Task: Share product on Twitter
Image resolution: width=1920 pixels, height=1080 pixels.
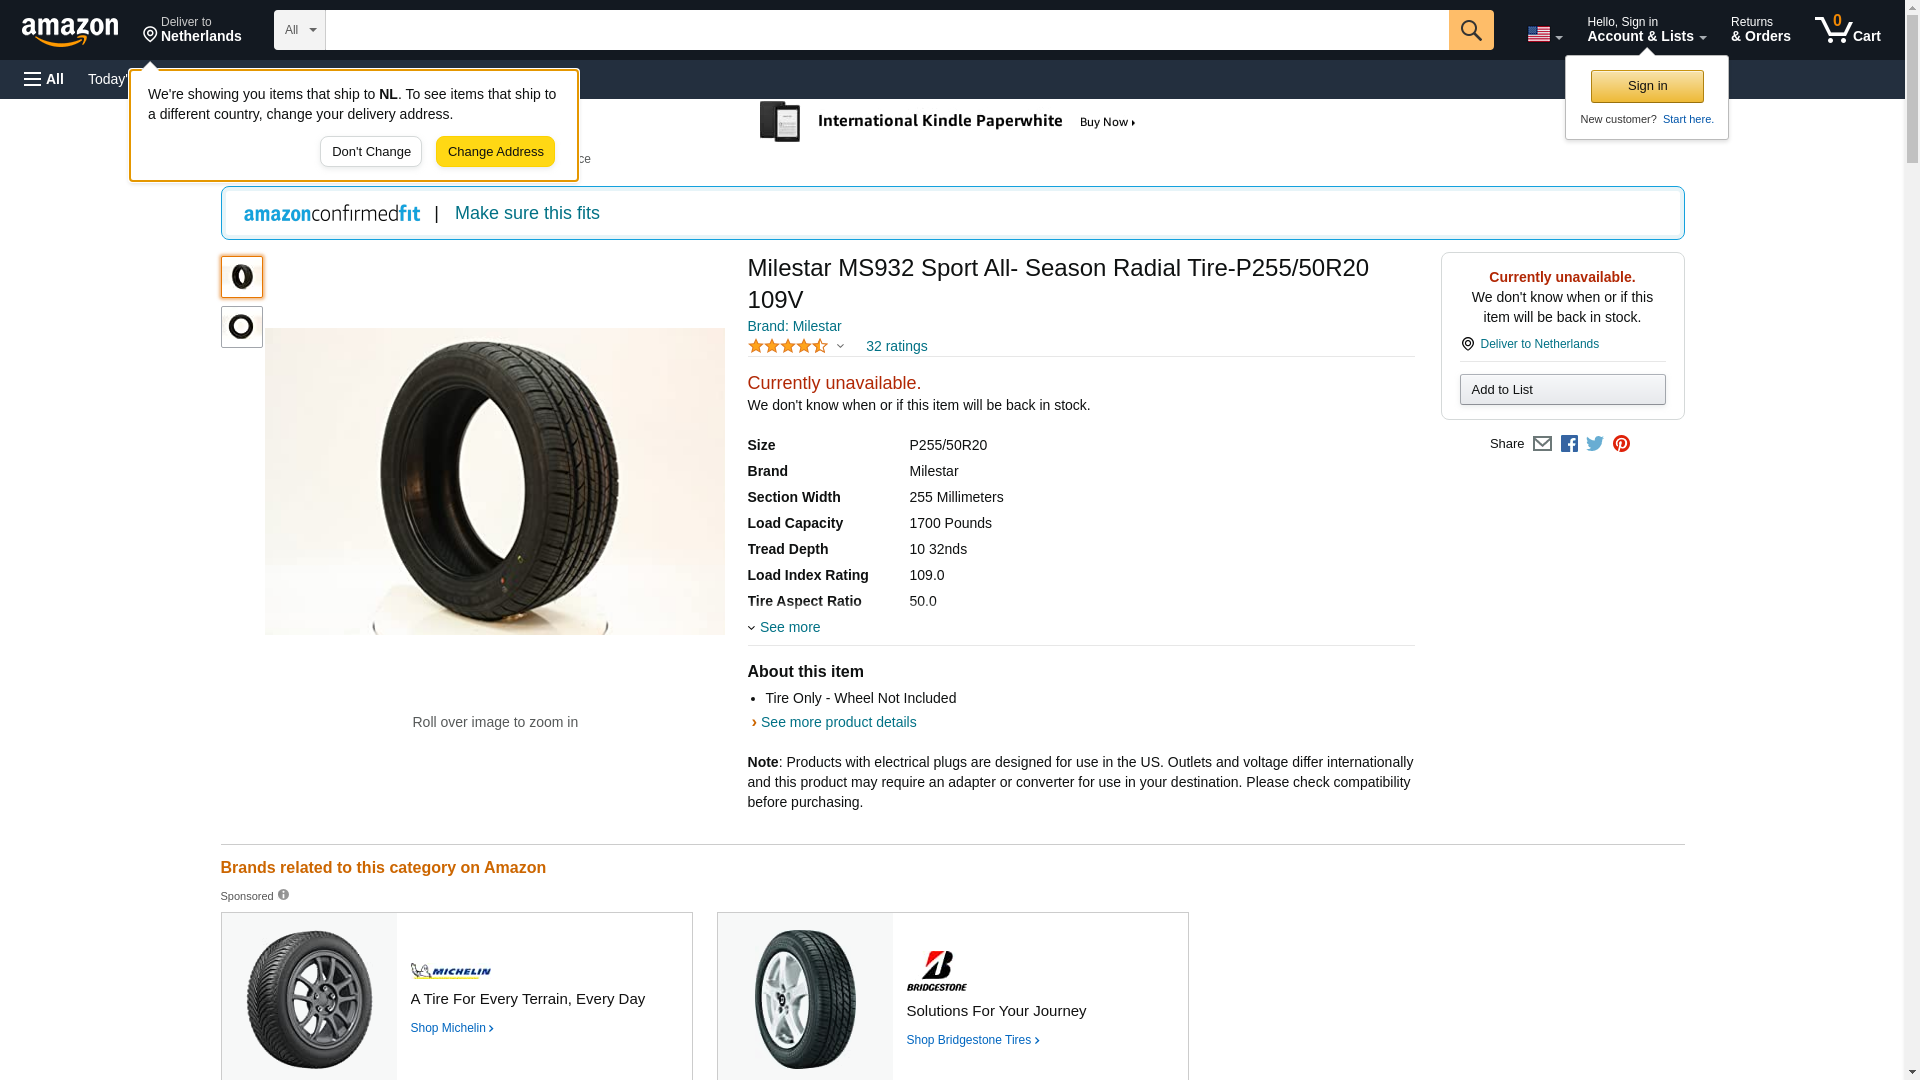Action: [x=1595, y=444]
